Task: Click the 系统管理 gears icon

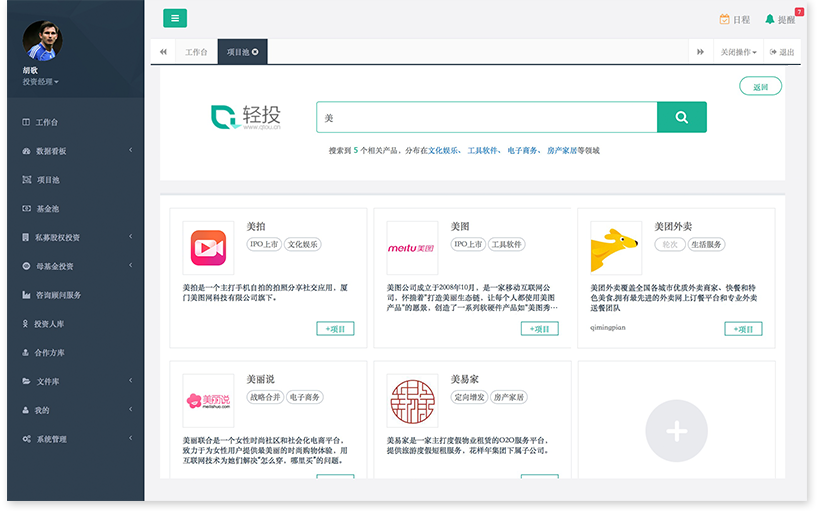Action: [x=27, y=439]
